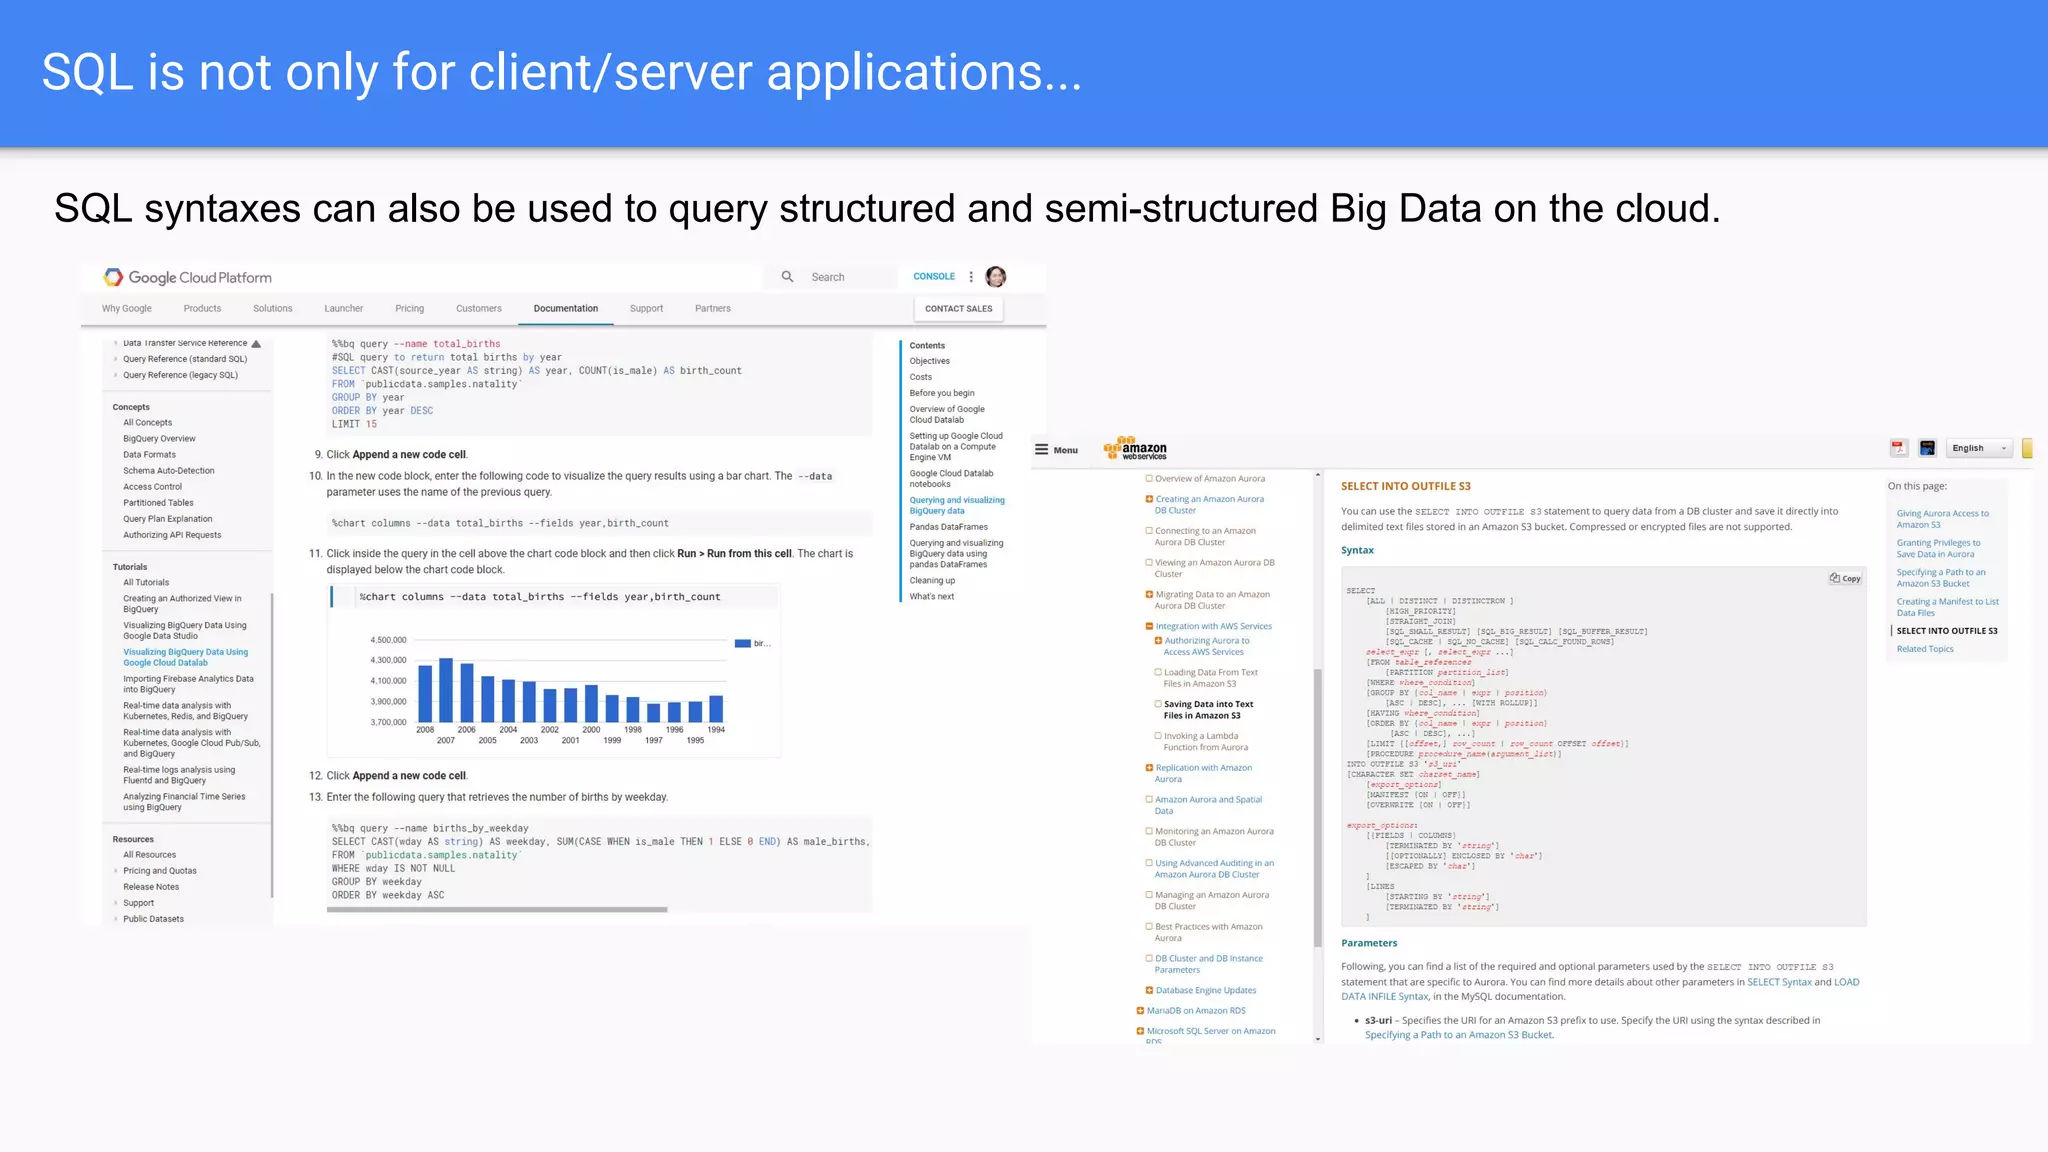Open BigQuery Overview in Concepts list
Screen dimensions: 2048x1152
tap(159, 439)
